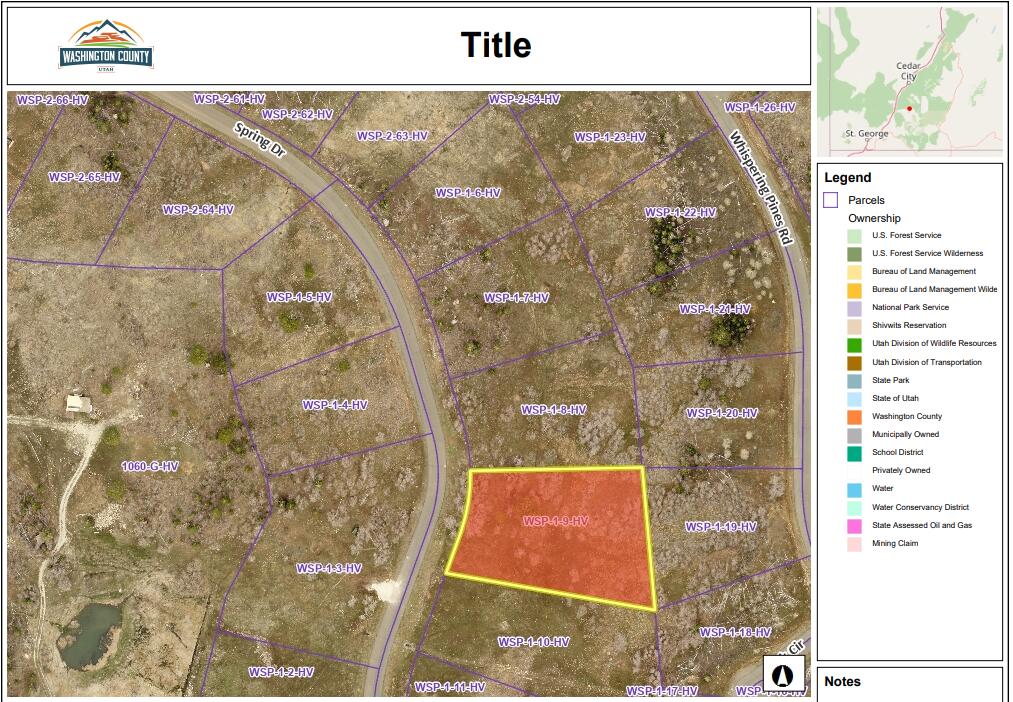Screen dimensions: 1013x702
Task: Click the Spring Dr road label
Action: [x=259, y=137]
